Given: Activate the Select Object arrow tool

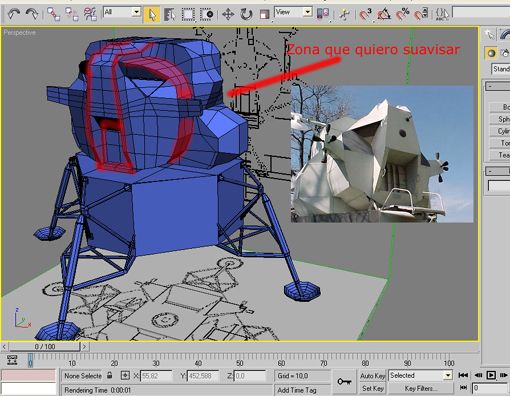Looking at the screenshot, I should click(x=152, y=14).
